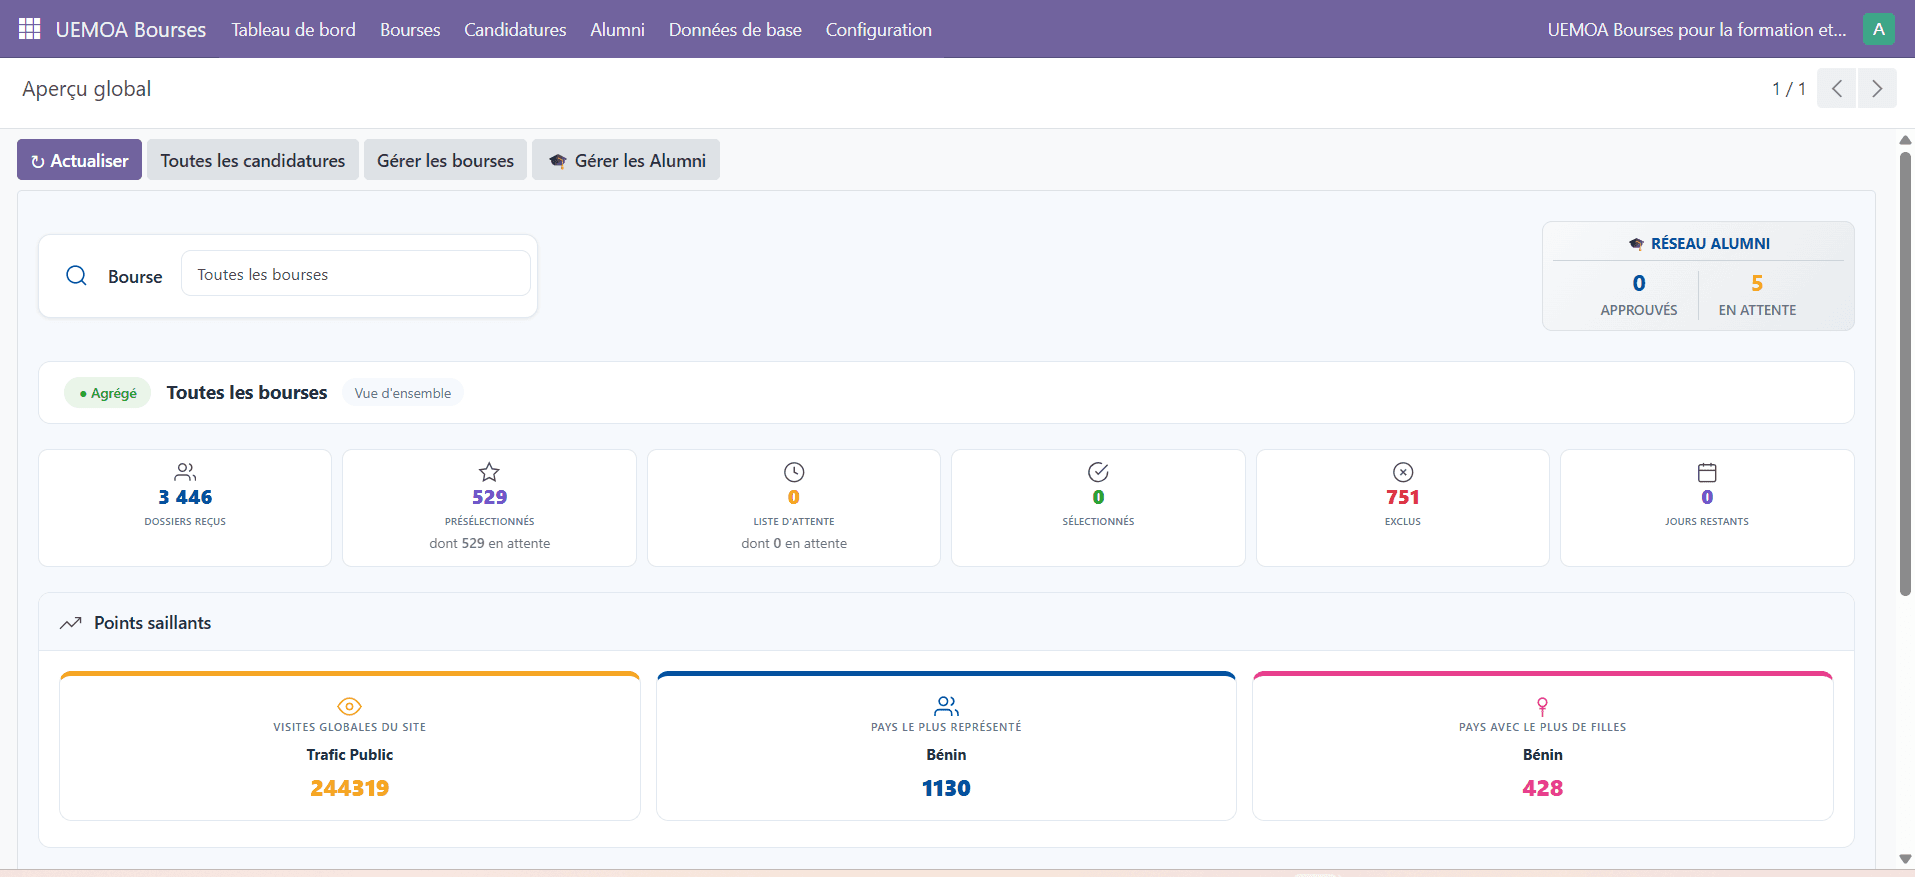1915x877 pixels.
Task: Click the 'dont 0 en attente' text
Action: [x=794, y=543]
